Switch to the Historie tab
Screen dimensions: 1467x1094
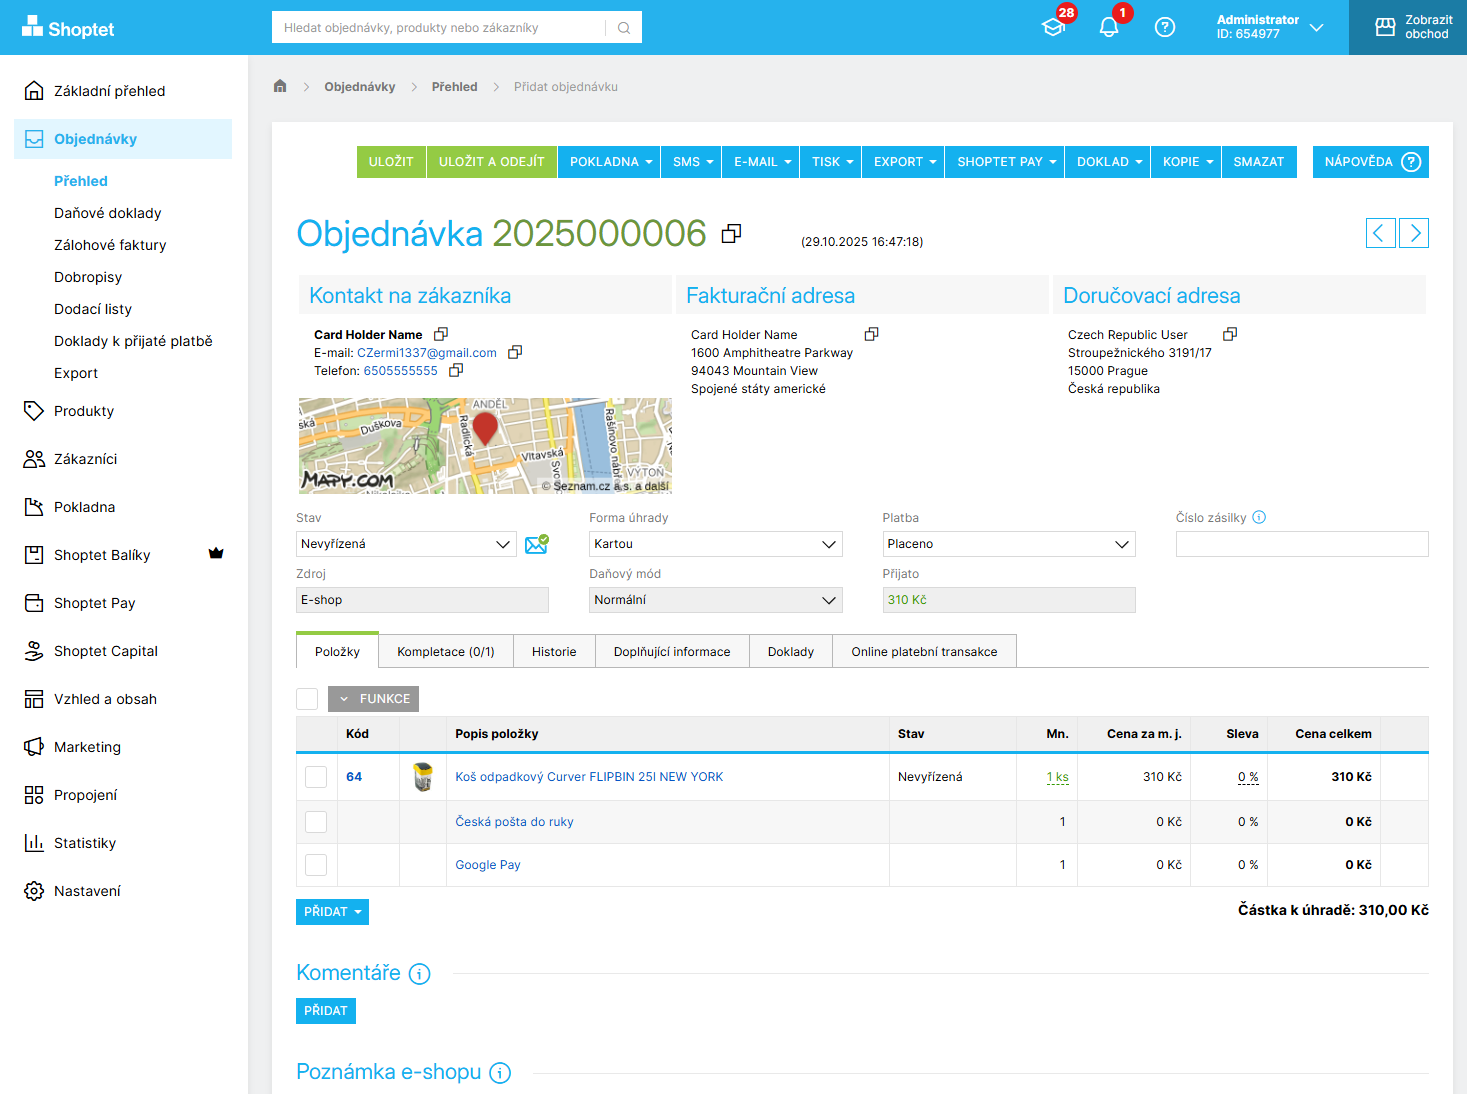(554, 652)
